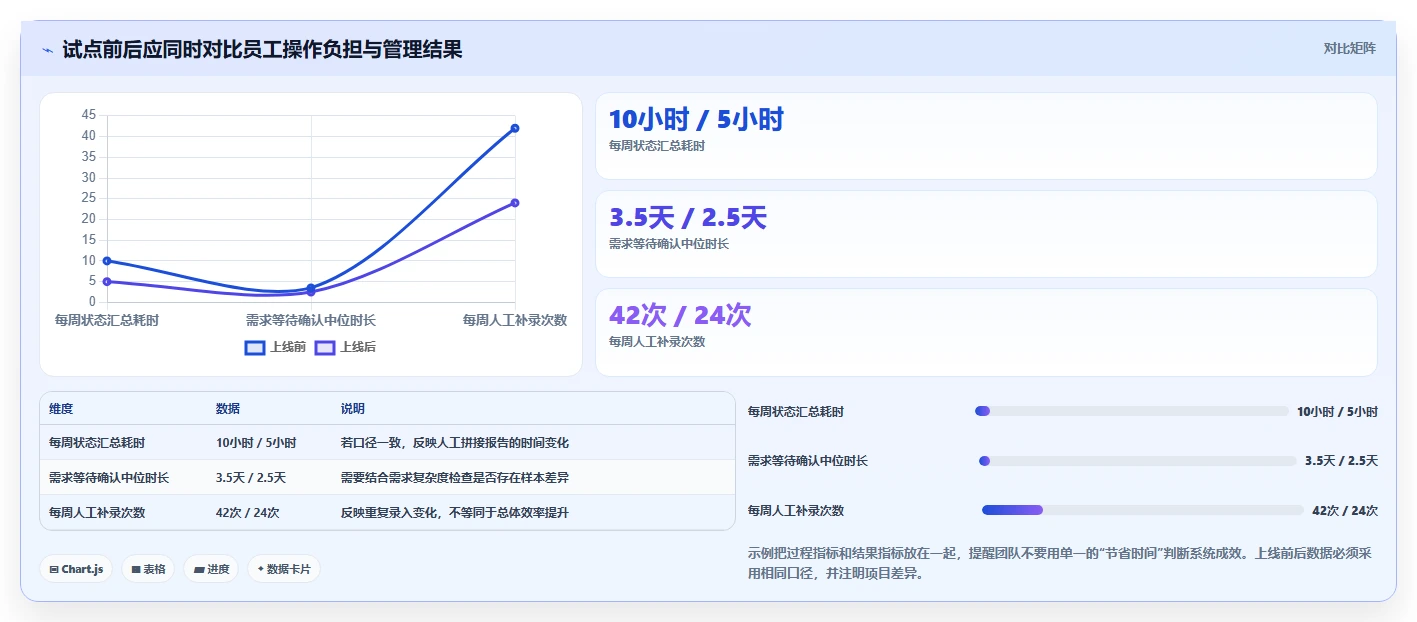Viewport: 1417px width, 622px height.
Task: Click the progress label 需求等待确认中位时长 on the right
Action: click(x=808, y=461)
